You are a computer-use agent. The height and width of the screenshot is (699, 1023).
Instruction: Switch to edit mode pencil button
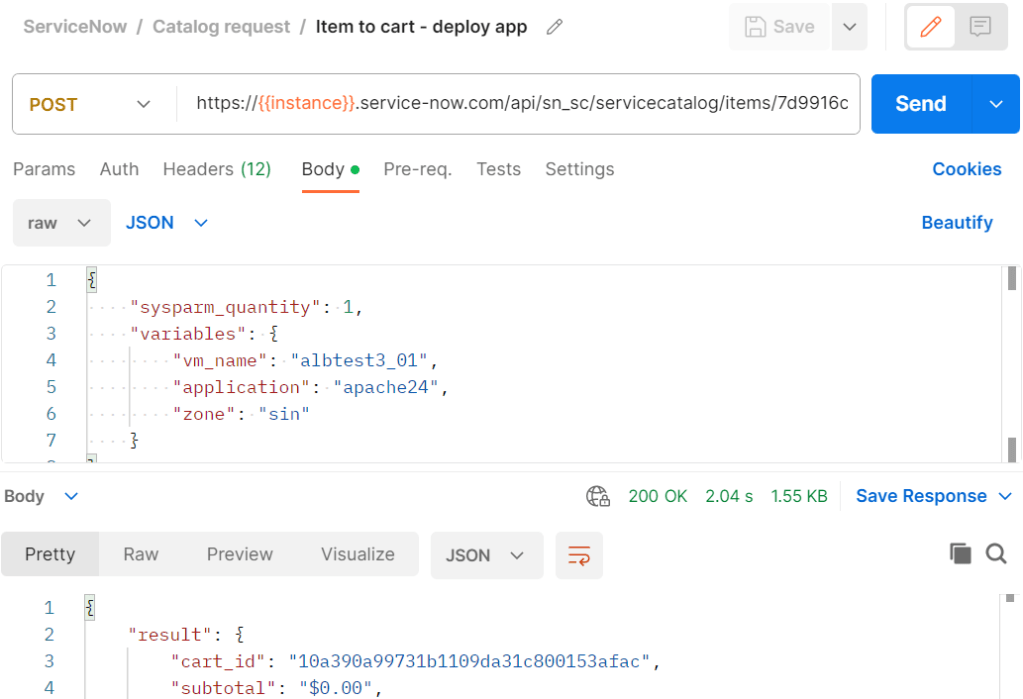click(930, 27)
